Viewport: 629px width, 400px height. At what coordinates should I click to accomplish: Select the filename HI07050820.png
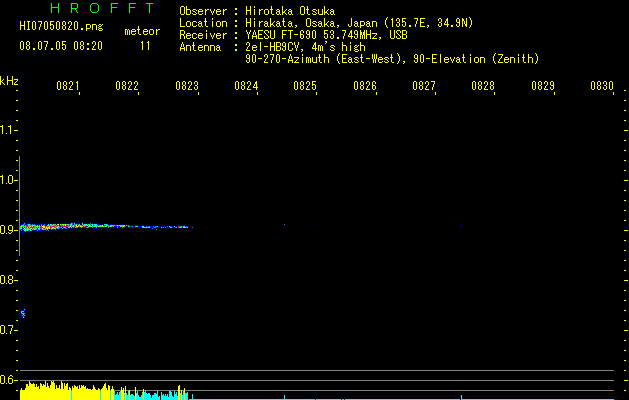coord(61,27)
